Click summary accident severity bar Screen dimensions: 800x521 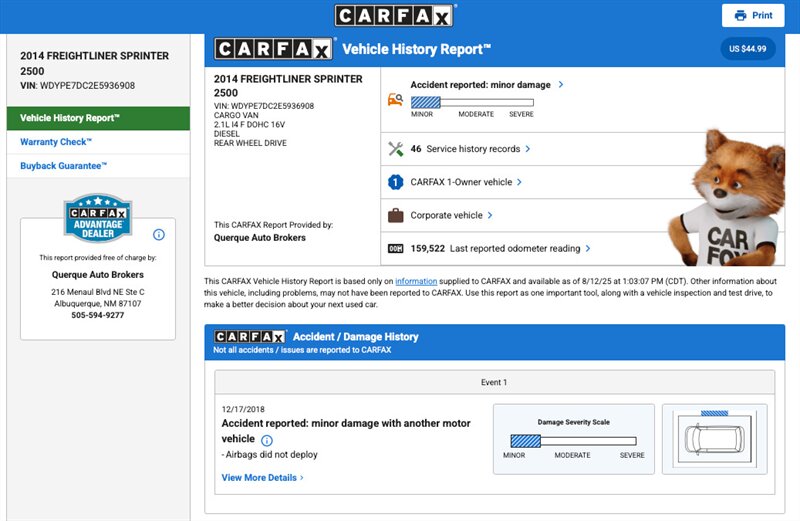(x=472, y=102)
